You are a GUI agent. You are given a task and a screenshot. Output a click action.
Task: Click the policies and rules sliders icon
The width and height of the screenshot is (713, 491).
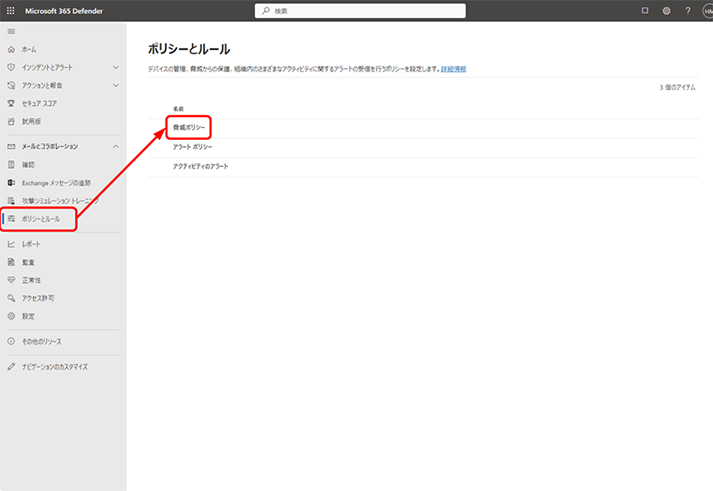point(11,219)
